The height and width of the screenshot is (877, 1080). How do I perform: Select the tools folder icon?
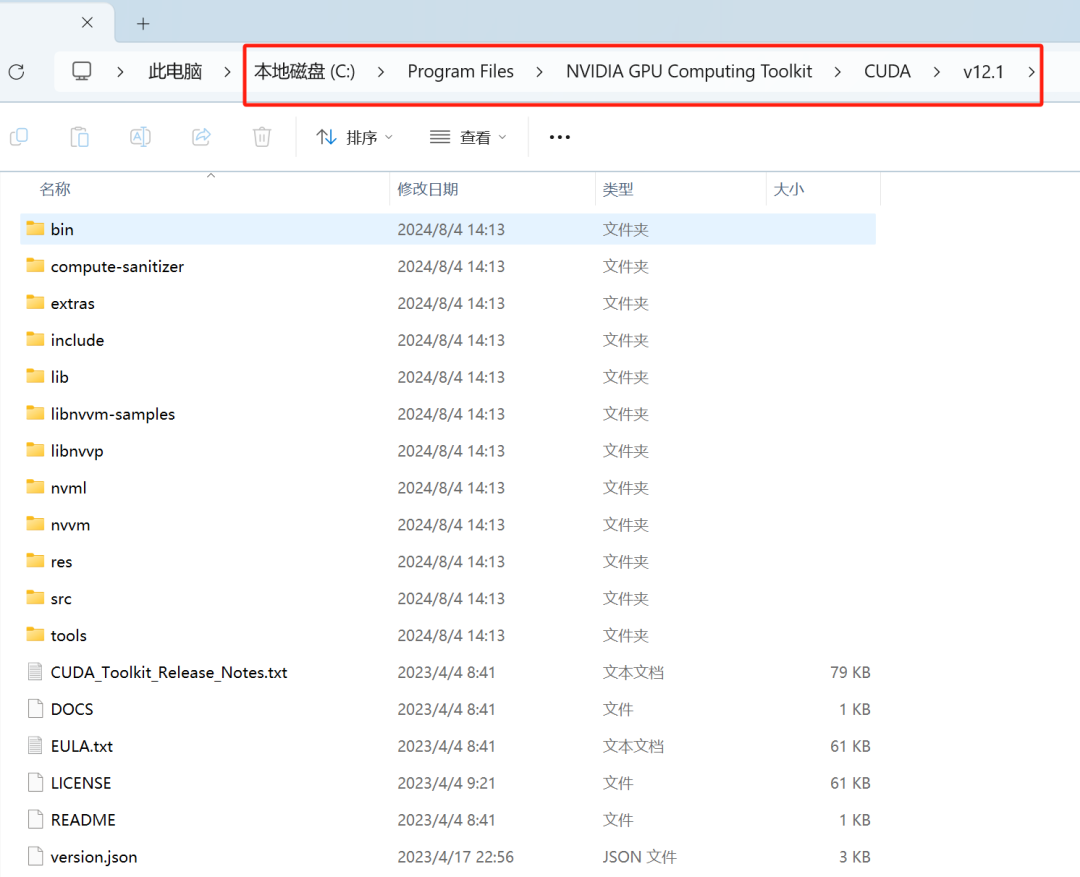click(35, 634)
